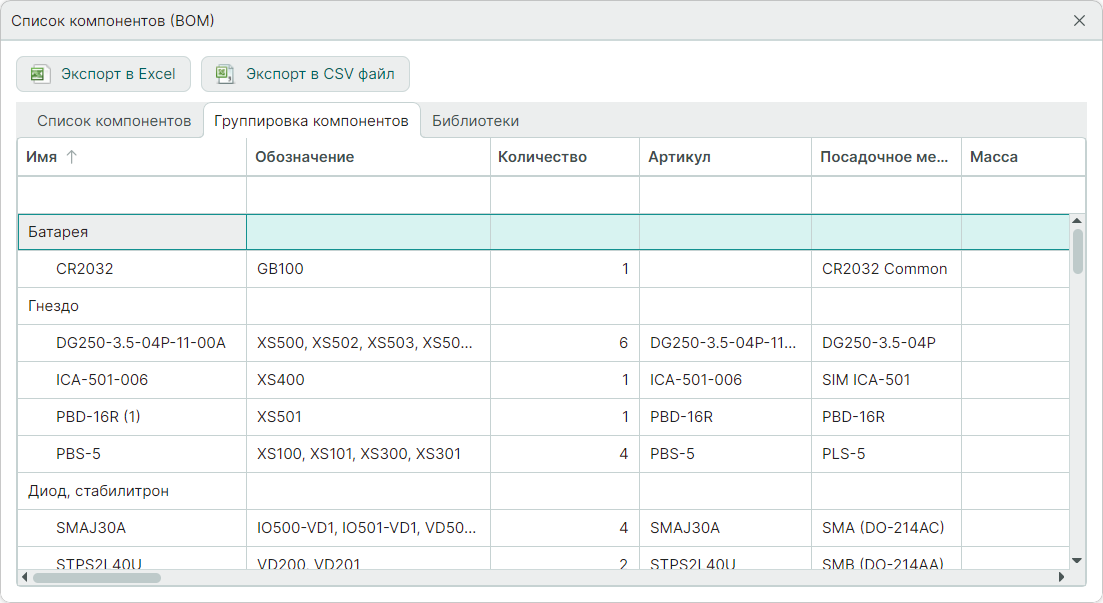Collapse the Гнездо group row
Image resolution: width=1103 pixels, height=603 pixels.
tap(53, 306)
